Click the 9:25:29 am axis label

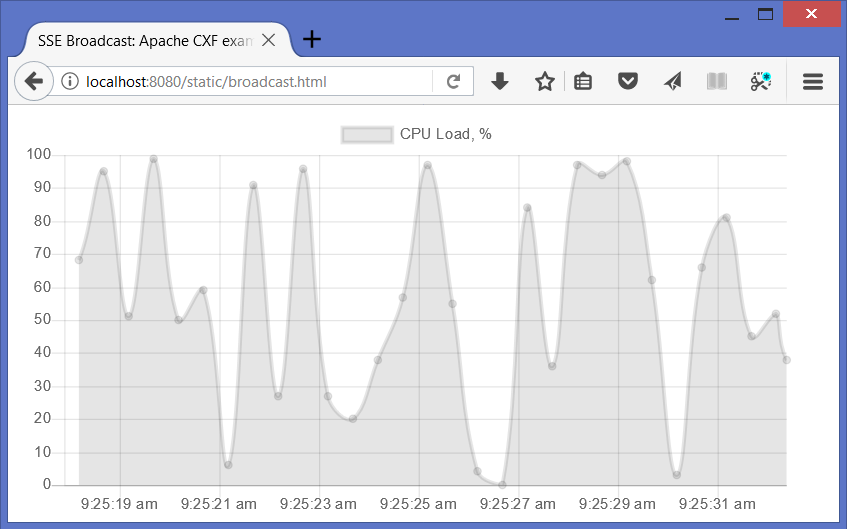(x=617, y=504)
